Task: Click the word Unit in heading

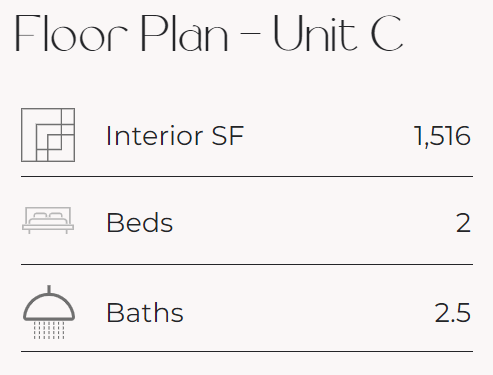Action: (315, 34)
